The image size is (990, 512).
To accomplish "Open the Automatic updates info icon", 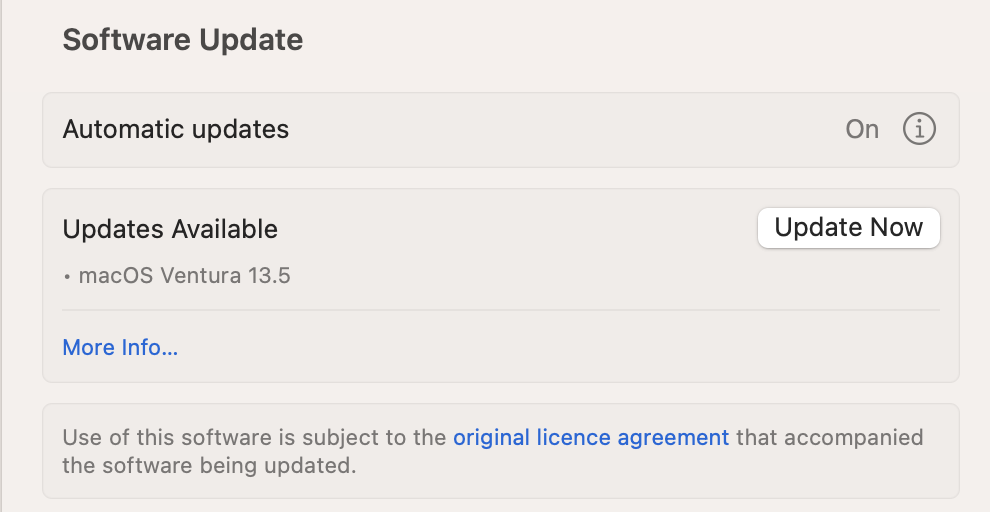I will [x=919, y=129].
